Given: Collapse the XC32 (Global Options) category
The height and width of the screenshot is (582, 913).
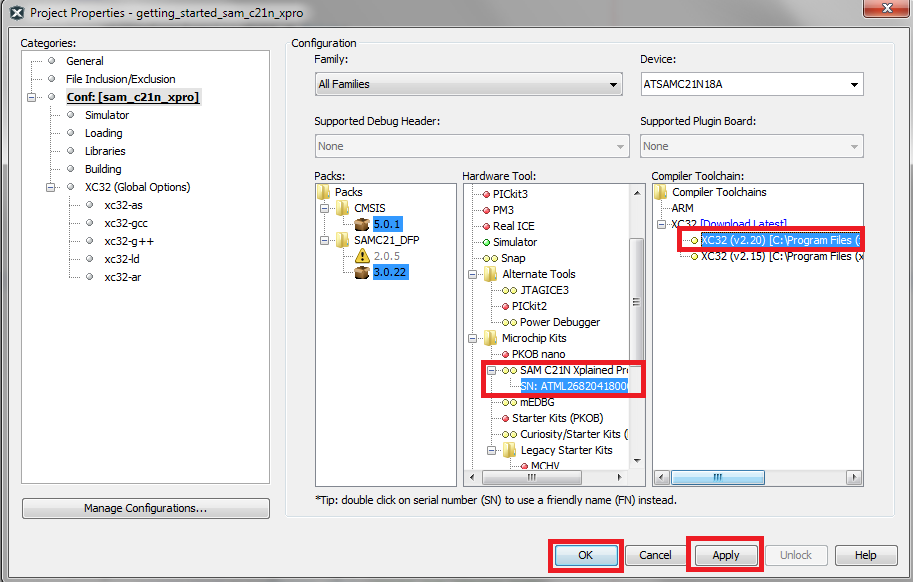Looking at the screenshot, I should coord(51,187).
